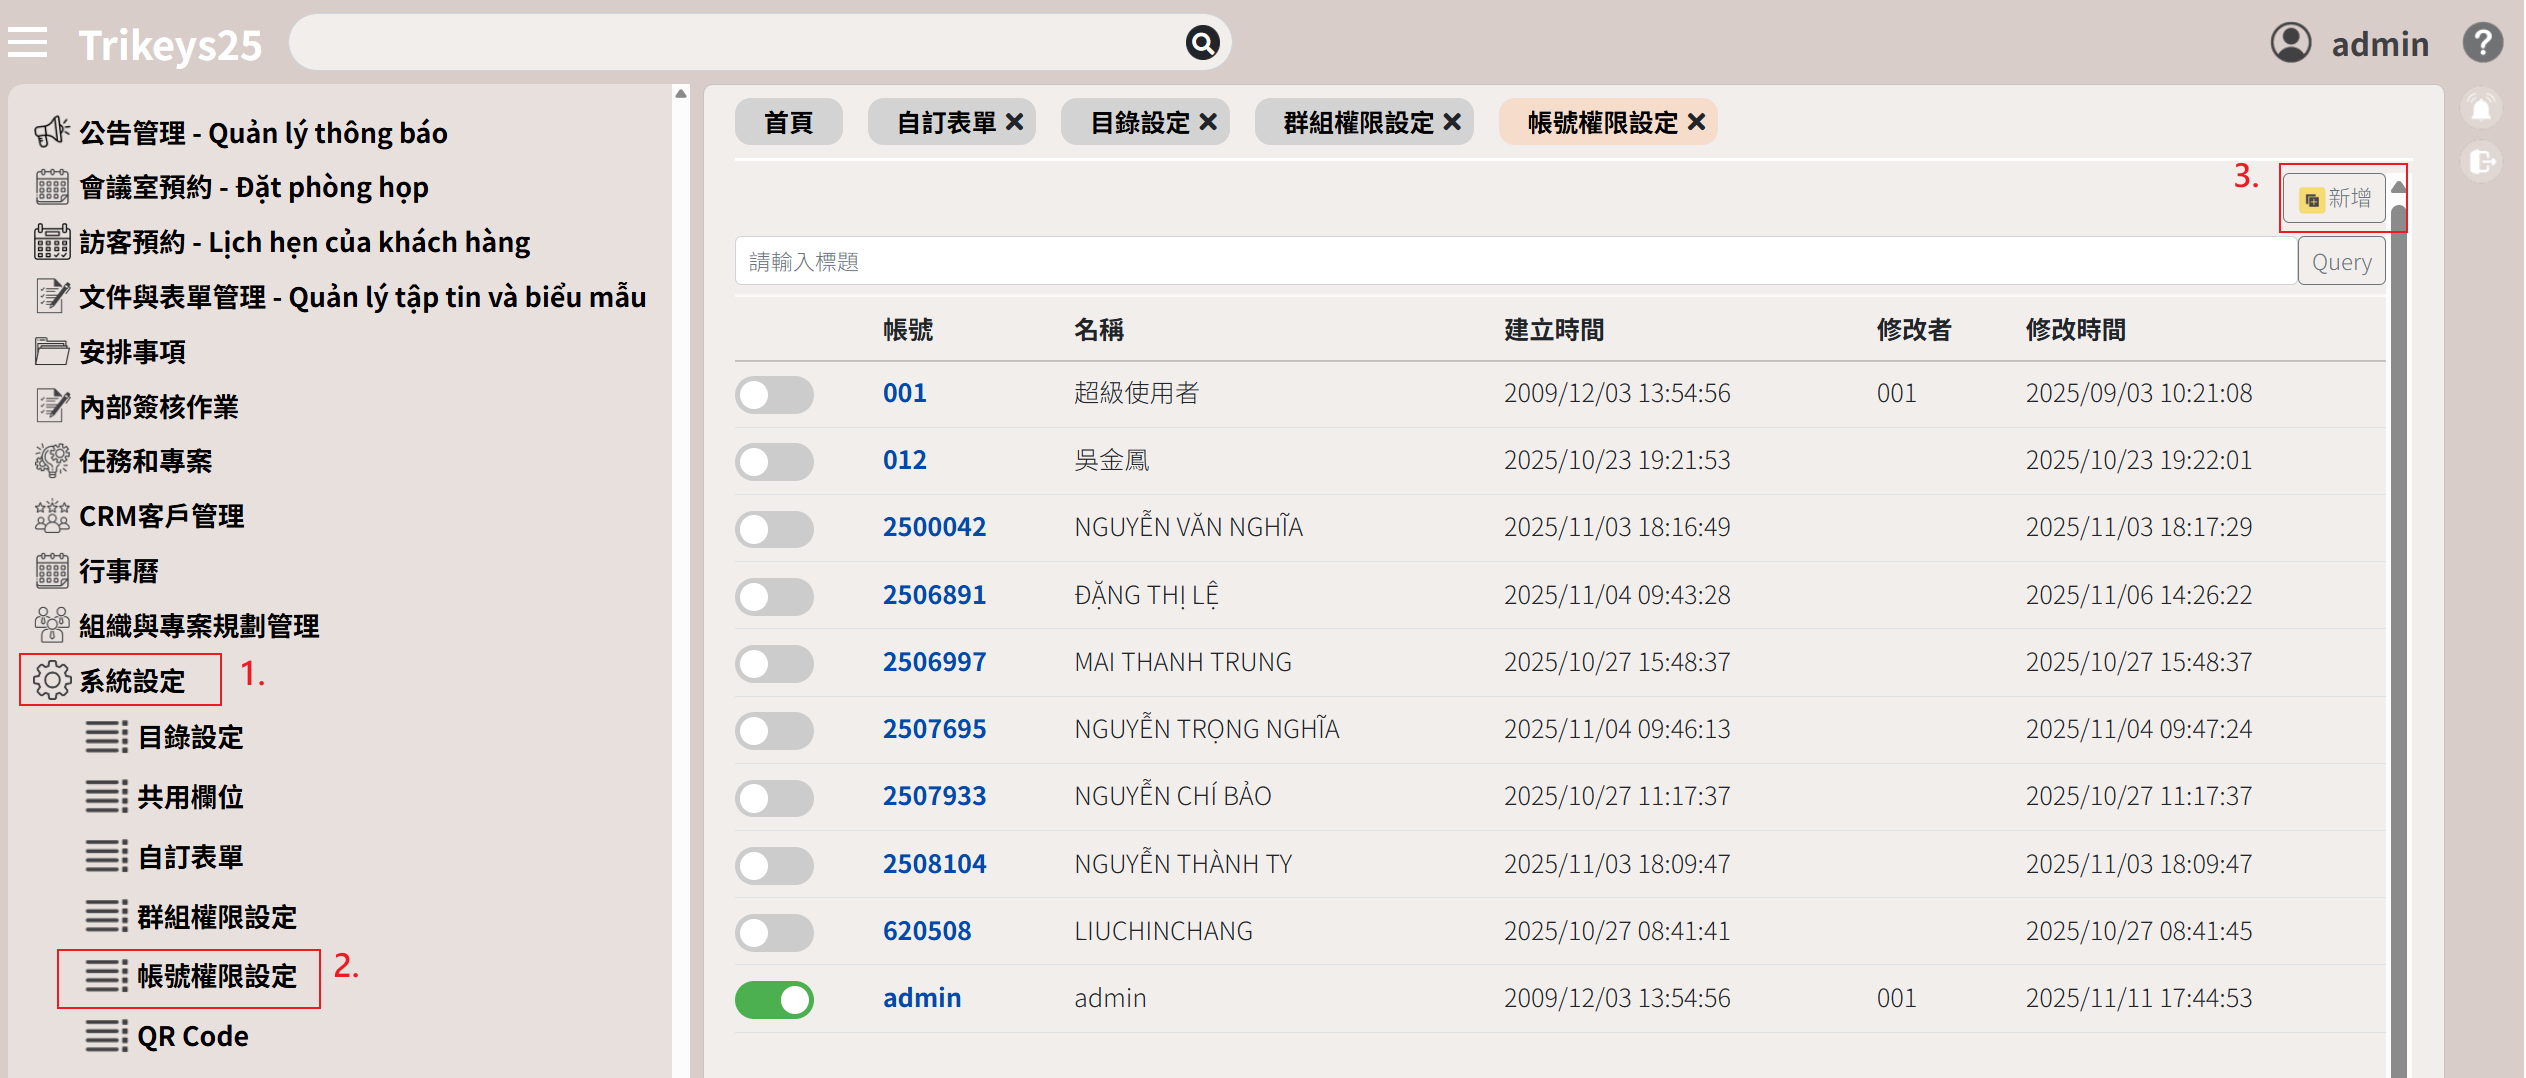Viewport: 2526px width, 1078px height.
Task: Open the notification bell icon
Action: pos(2481,109)
